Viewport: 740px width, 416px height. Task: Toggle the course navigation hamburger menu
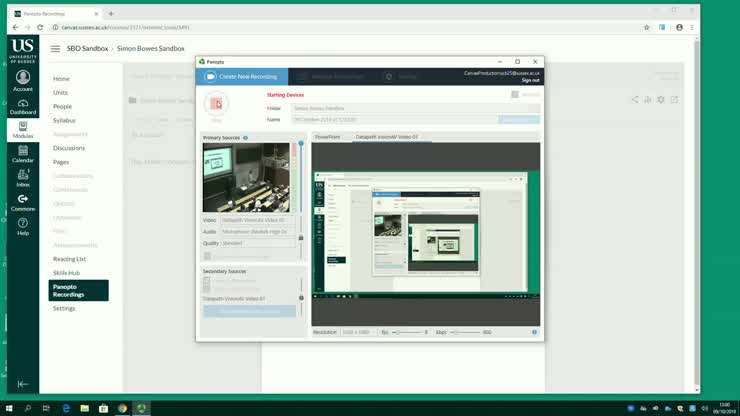[55, 49]
